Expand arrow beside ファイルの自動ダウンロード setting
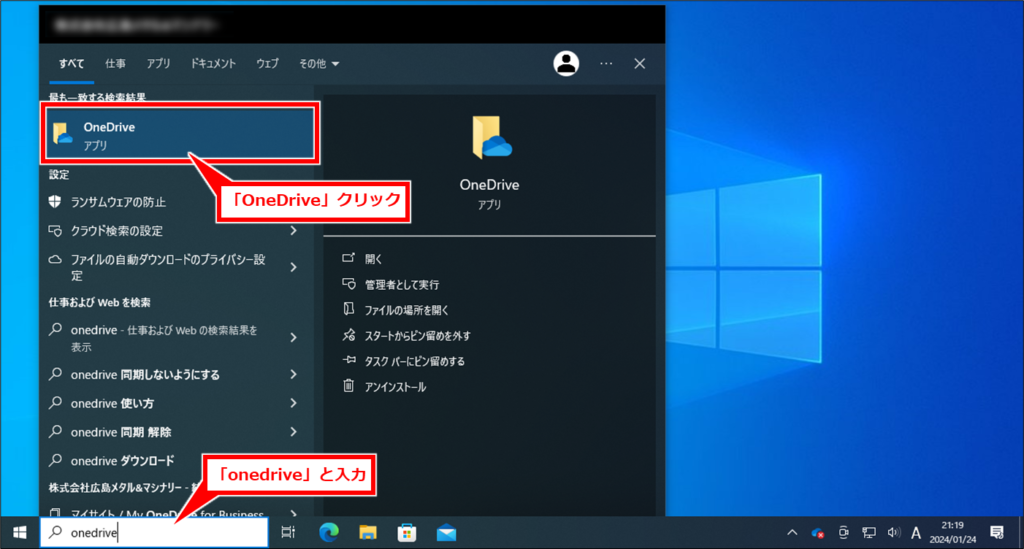Viewport: 1024px width, 549px height. pos(294,267)
